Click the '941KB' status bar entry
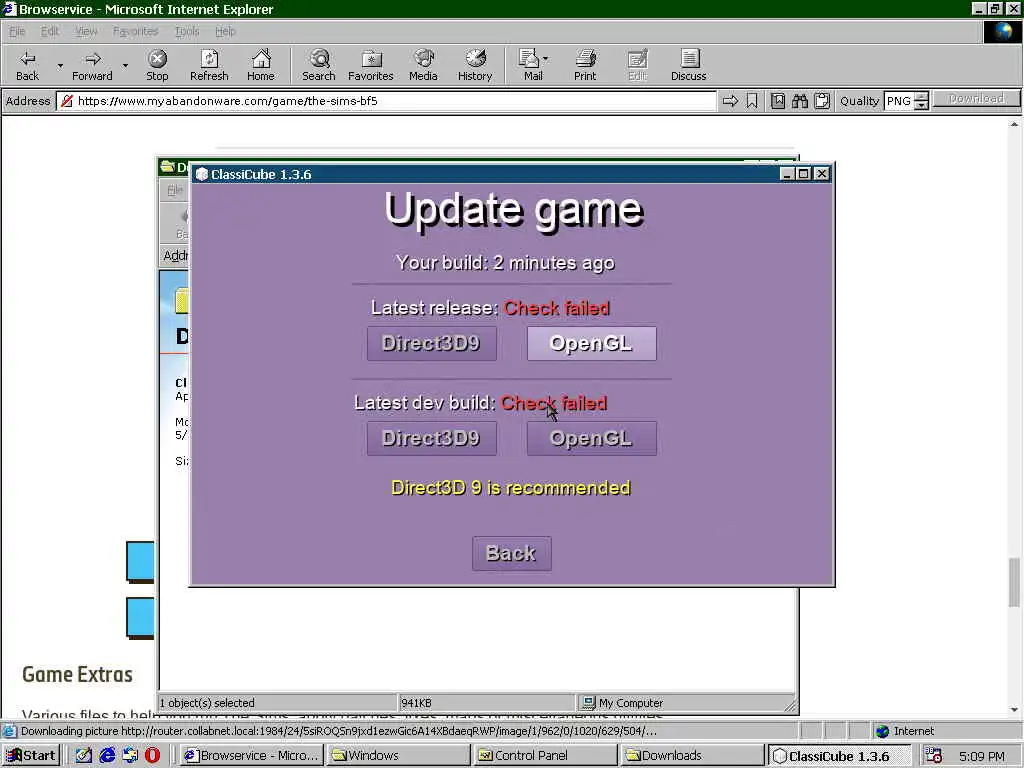Viewport: 1024px width, 768px height. [x=417, y=703]
